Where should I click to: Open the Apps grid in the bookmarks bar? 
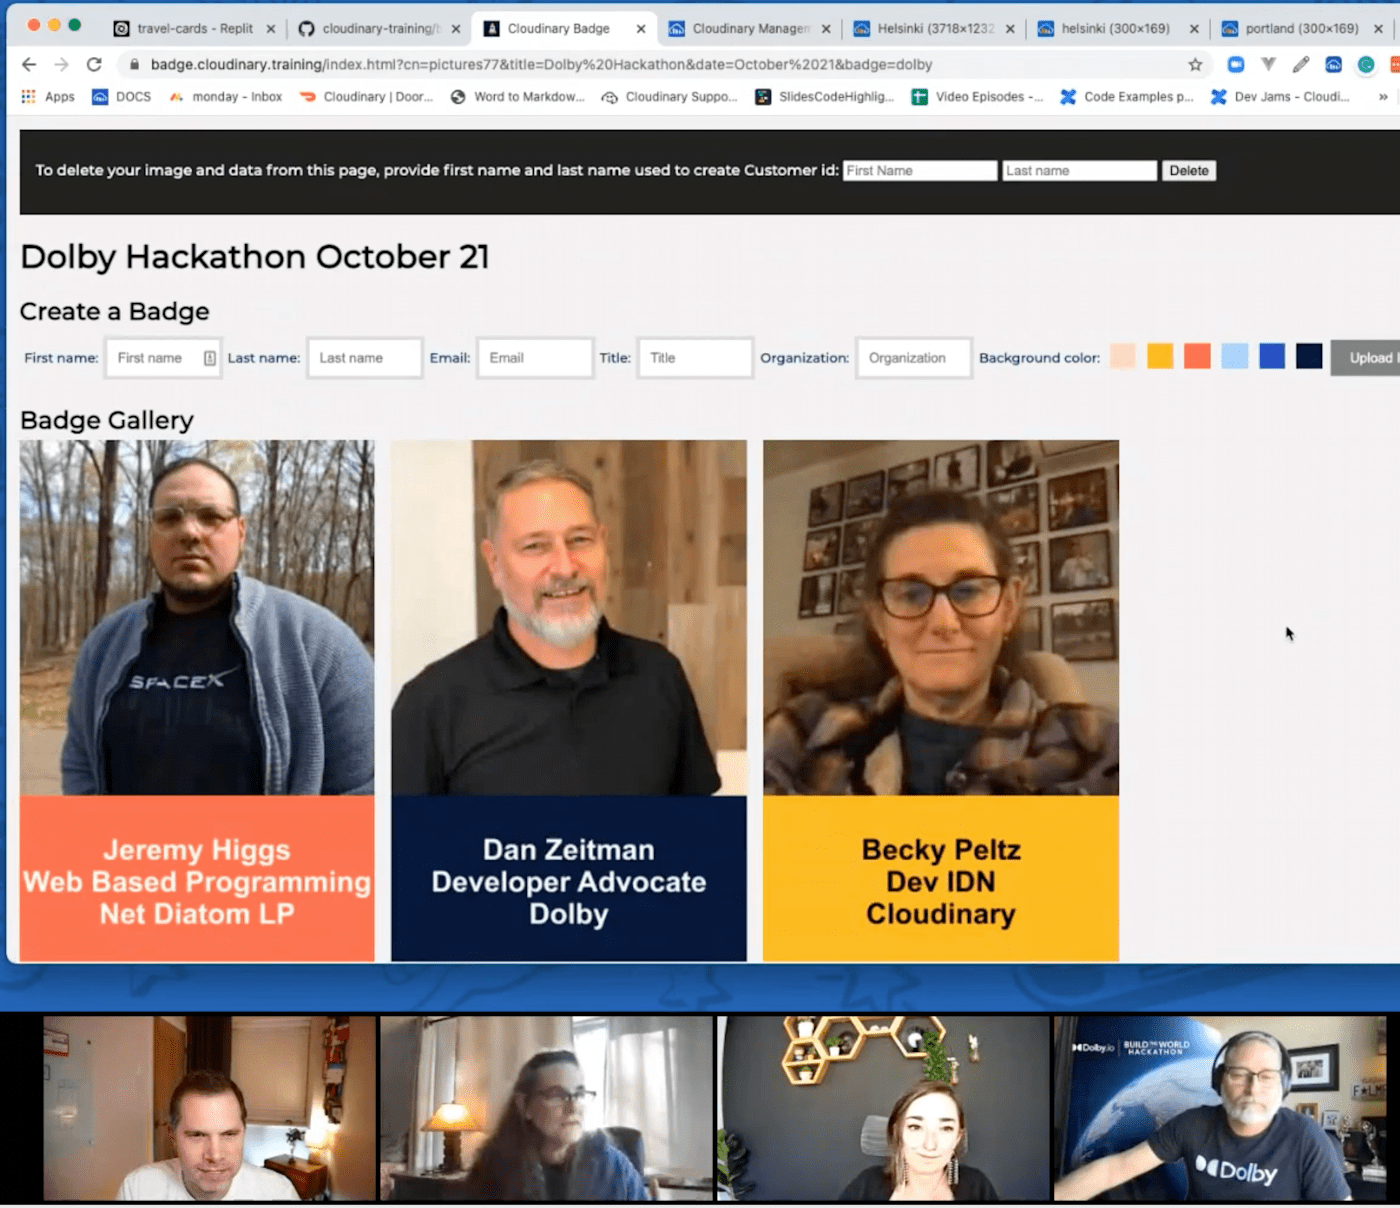tap(47, 97)
